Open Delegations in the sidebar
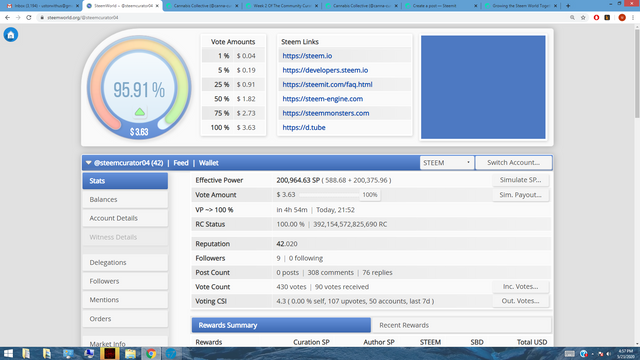The width and height of the screenshot is (640, 360). click(125, 262)
